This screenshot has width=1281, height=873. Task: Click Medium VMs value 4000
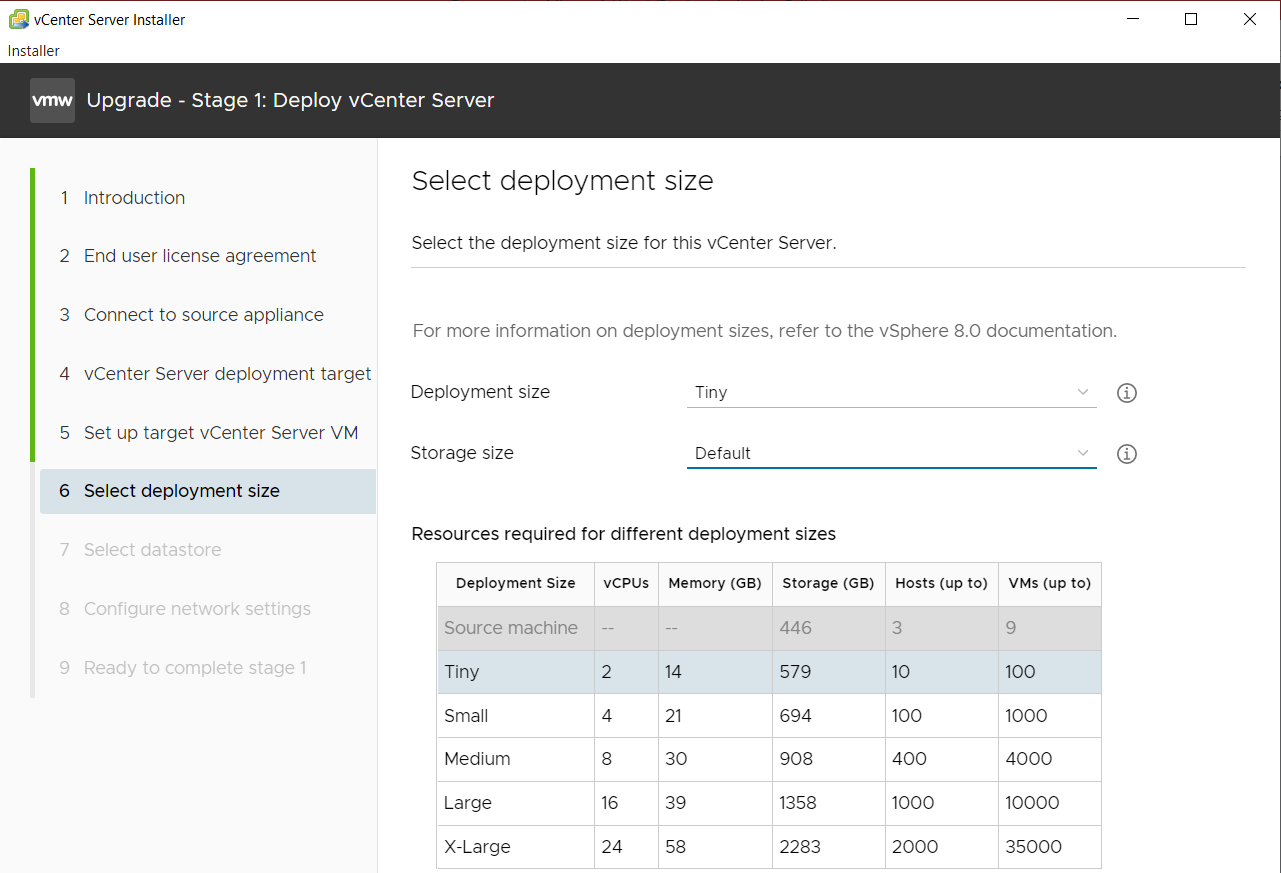point(1029,759)
